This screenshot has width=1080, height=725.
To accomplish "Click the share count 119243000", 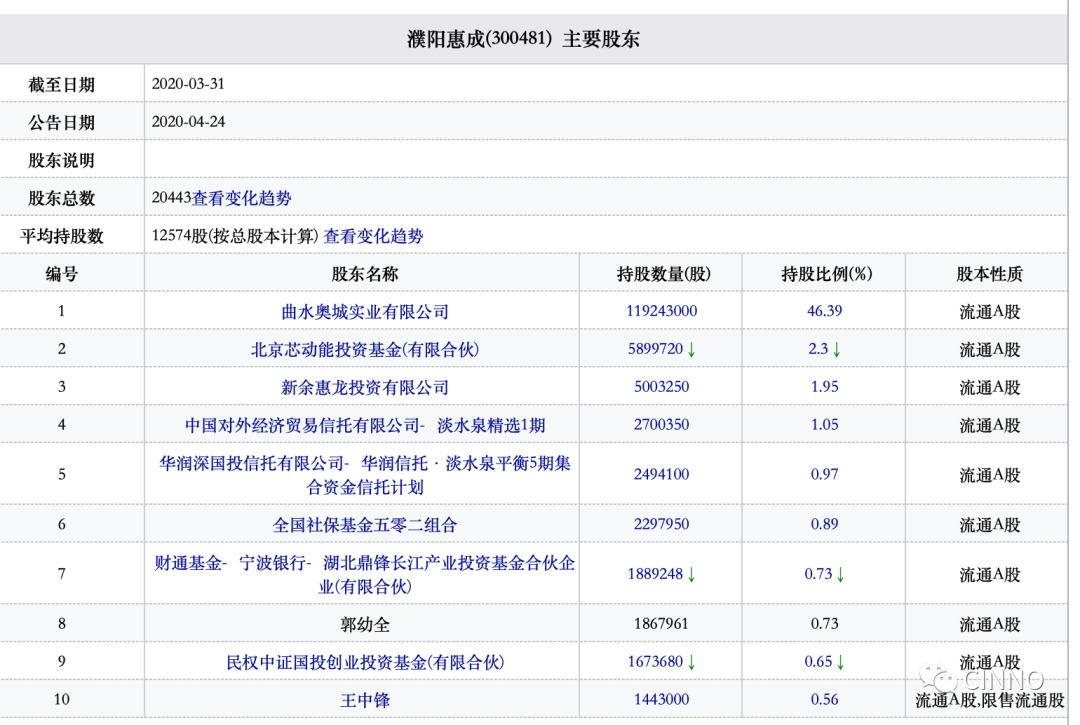I will pyautogui.click(x=661, y=311).
